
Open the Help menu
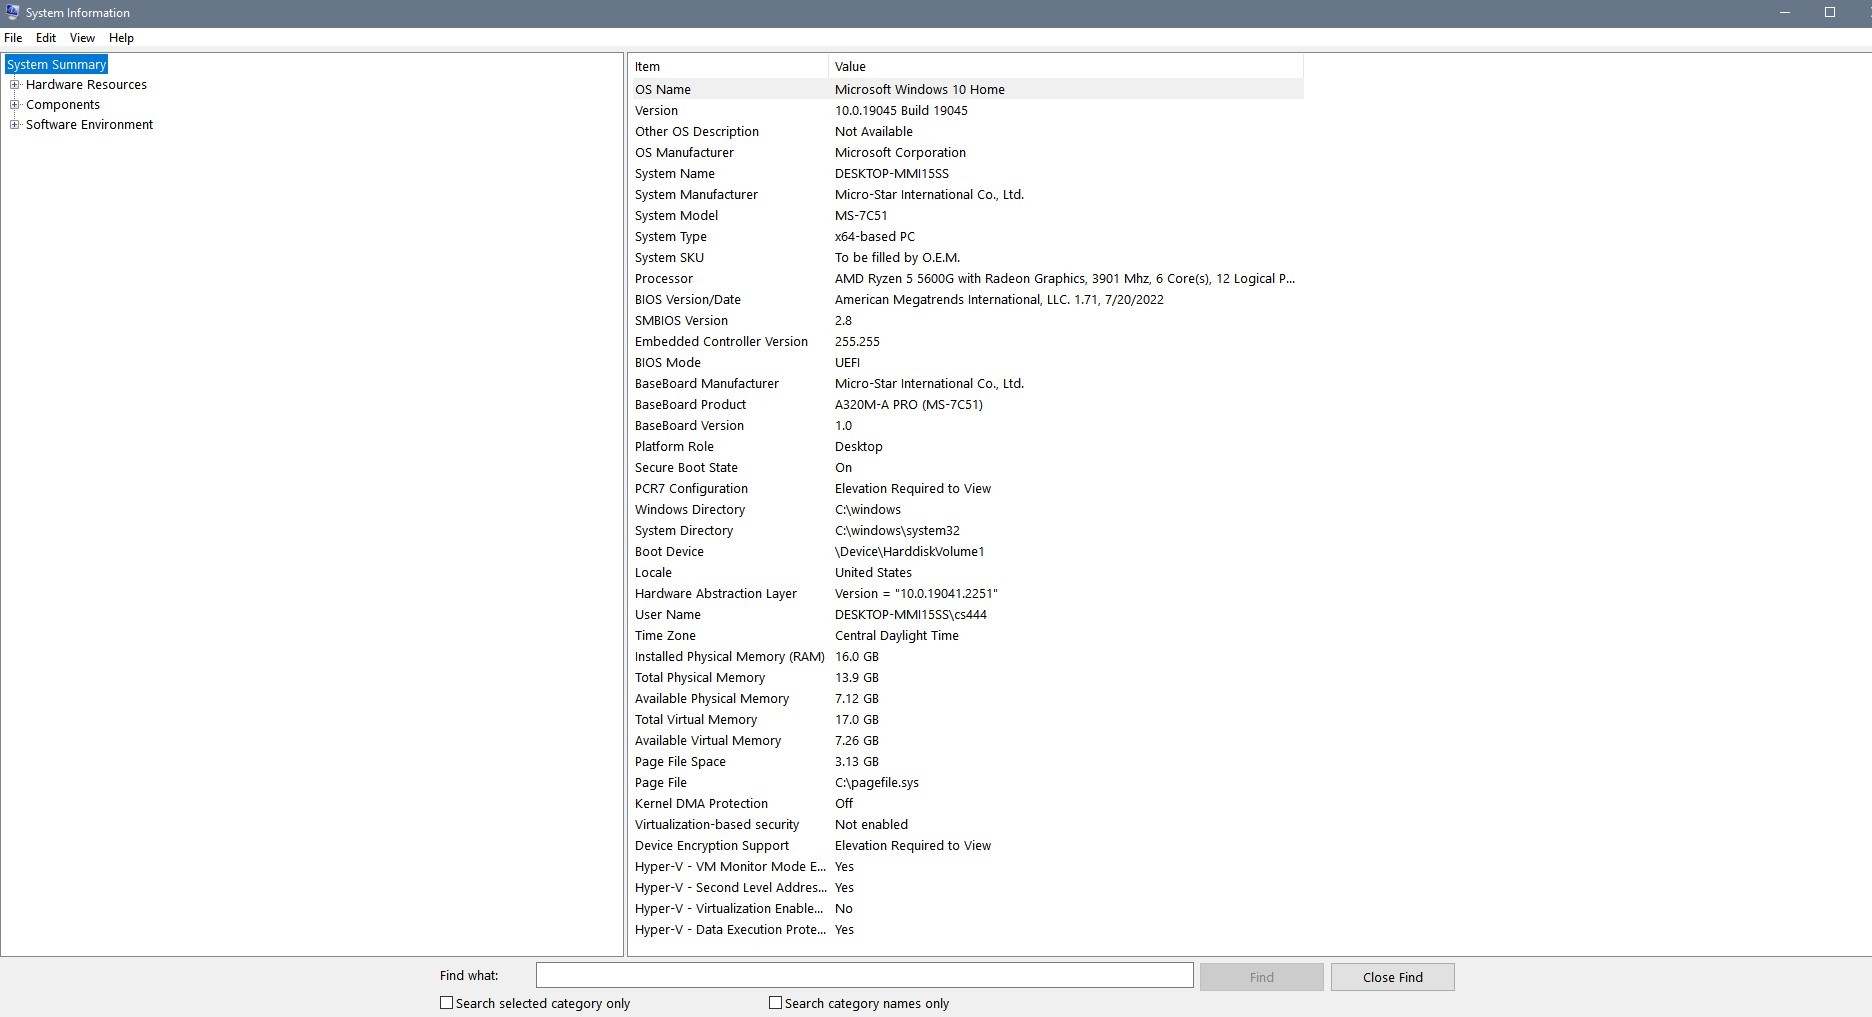(x=120, y=38)
